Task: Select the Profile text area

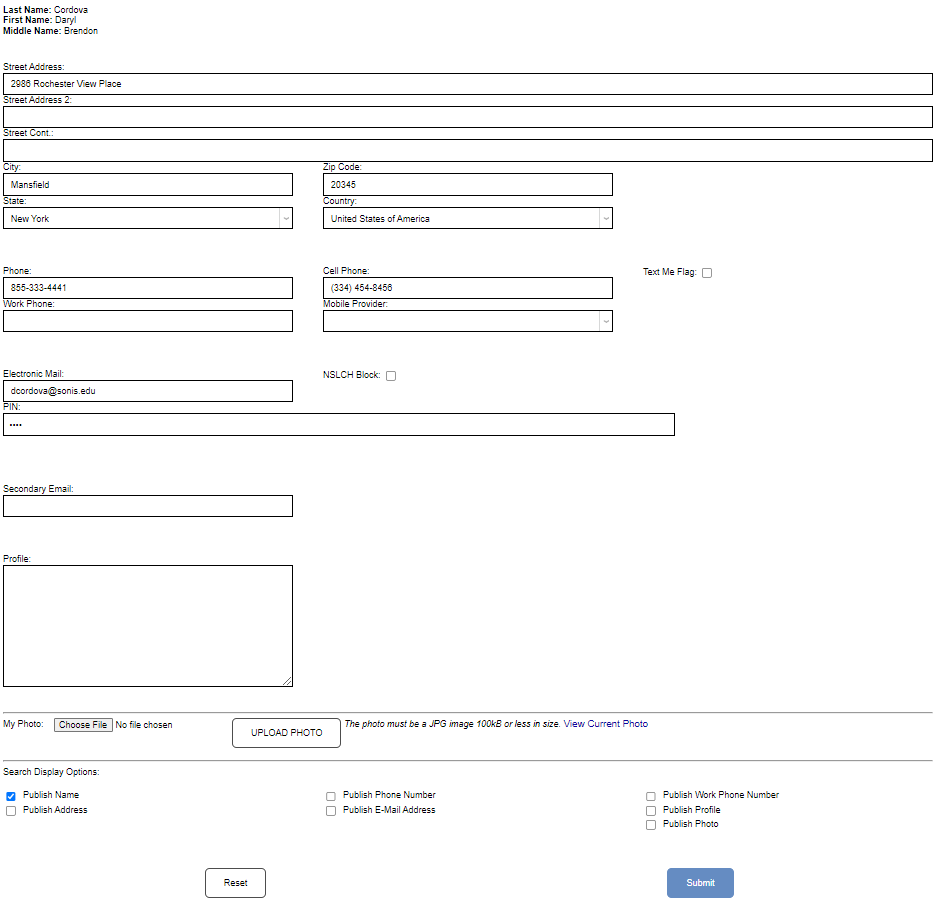Action: [147, 624]
